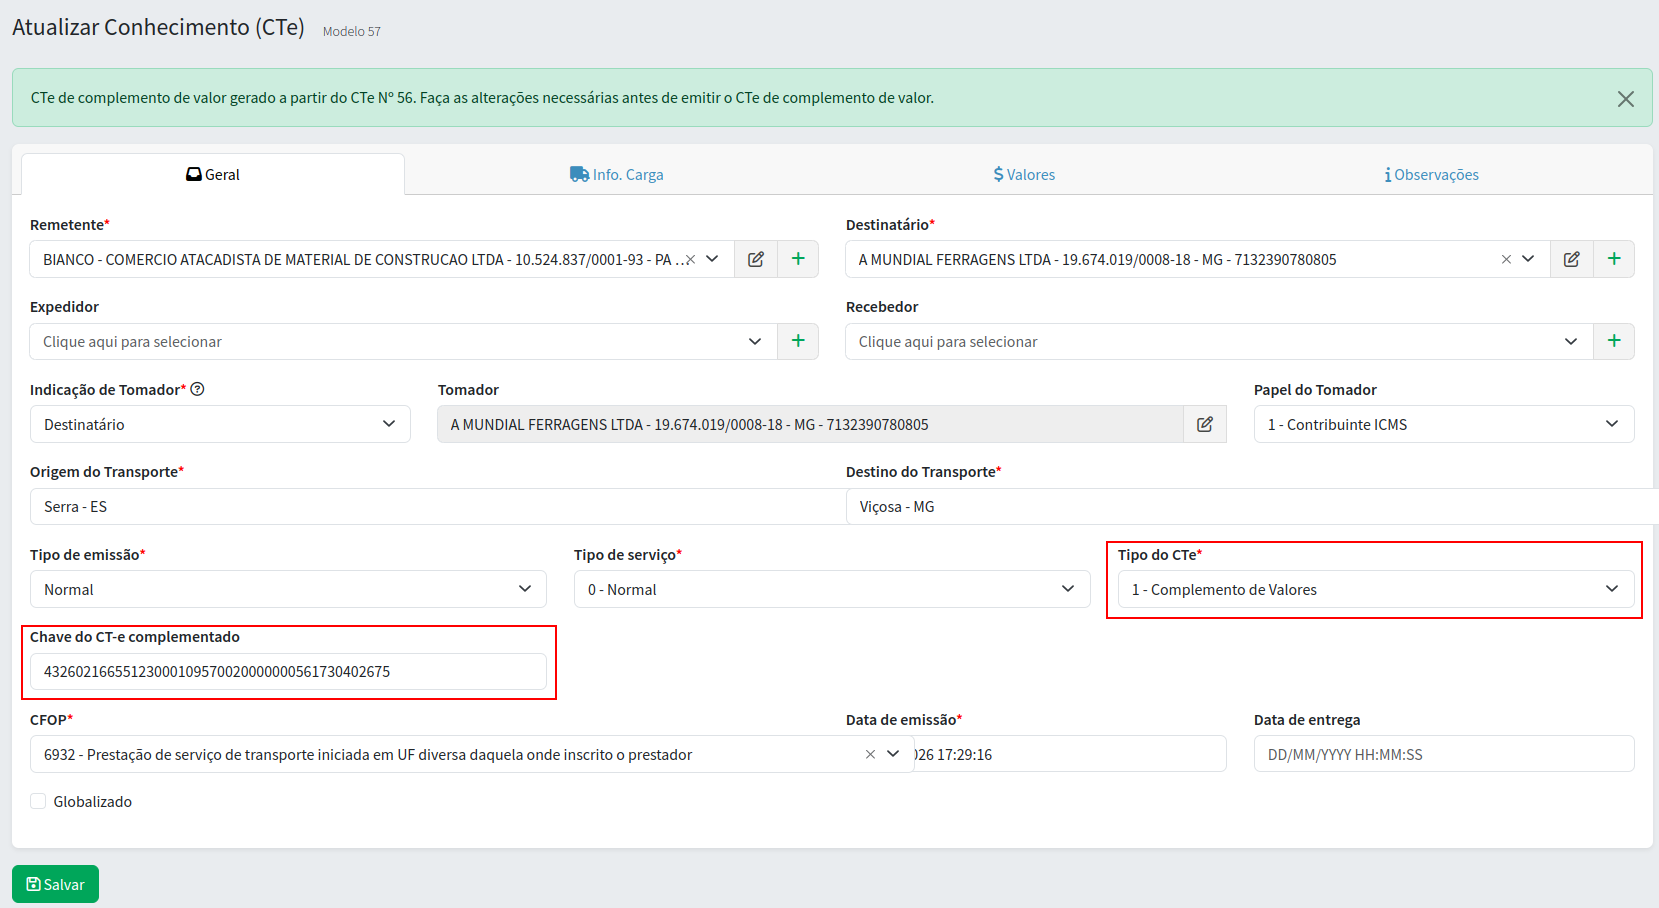Open the Valores tab

1024,174
